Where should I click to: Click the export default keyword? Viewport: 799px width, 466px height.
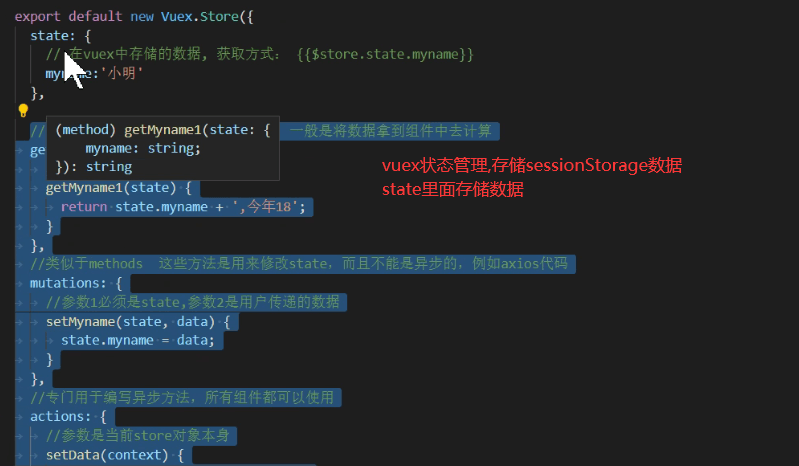(68, 16)
